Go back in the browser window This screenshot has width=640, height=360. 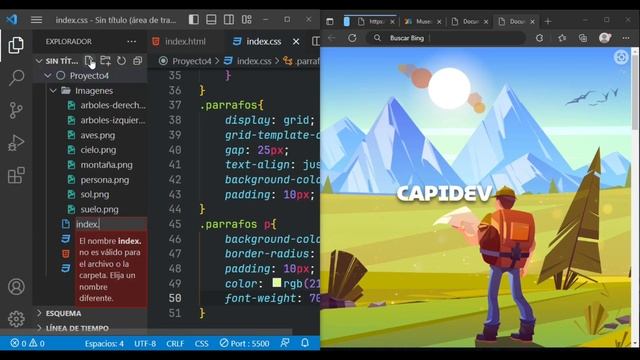pos(331,38)
